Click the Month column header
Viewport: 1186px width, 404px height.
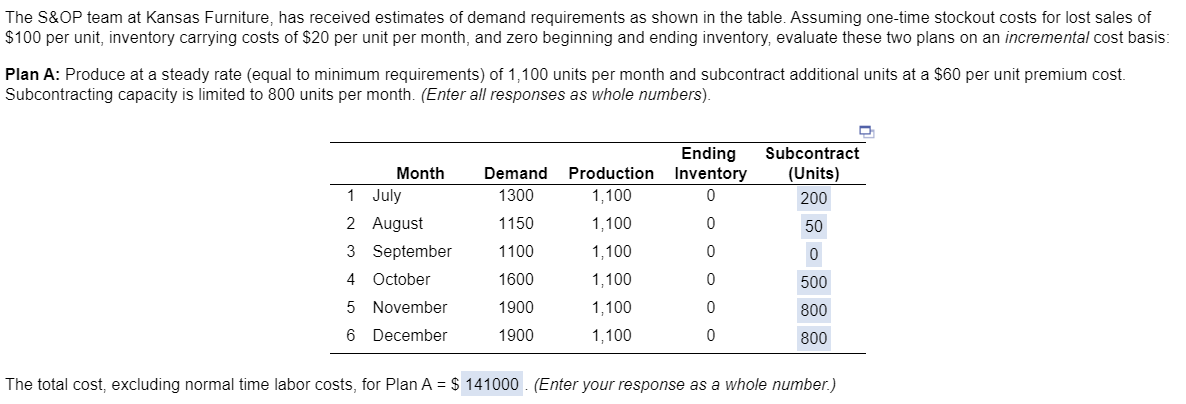[420, 173]
